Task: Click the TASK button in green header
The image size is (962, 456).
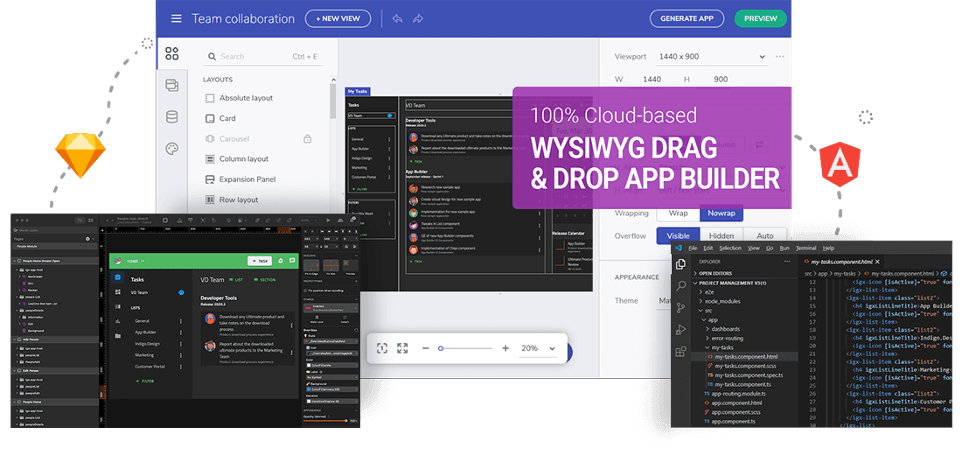Action: (260, 261)
